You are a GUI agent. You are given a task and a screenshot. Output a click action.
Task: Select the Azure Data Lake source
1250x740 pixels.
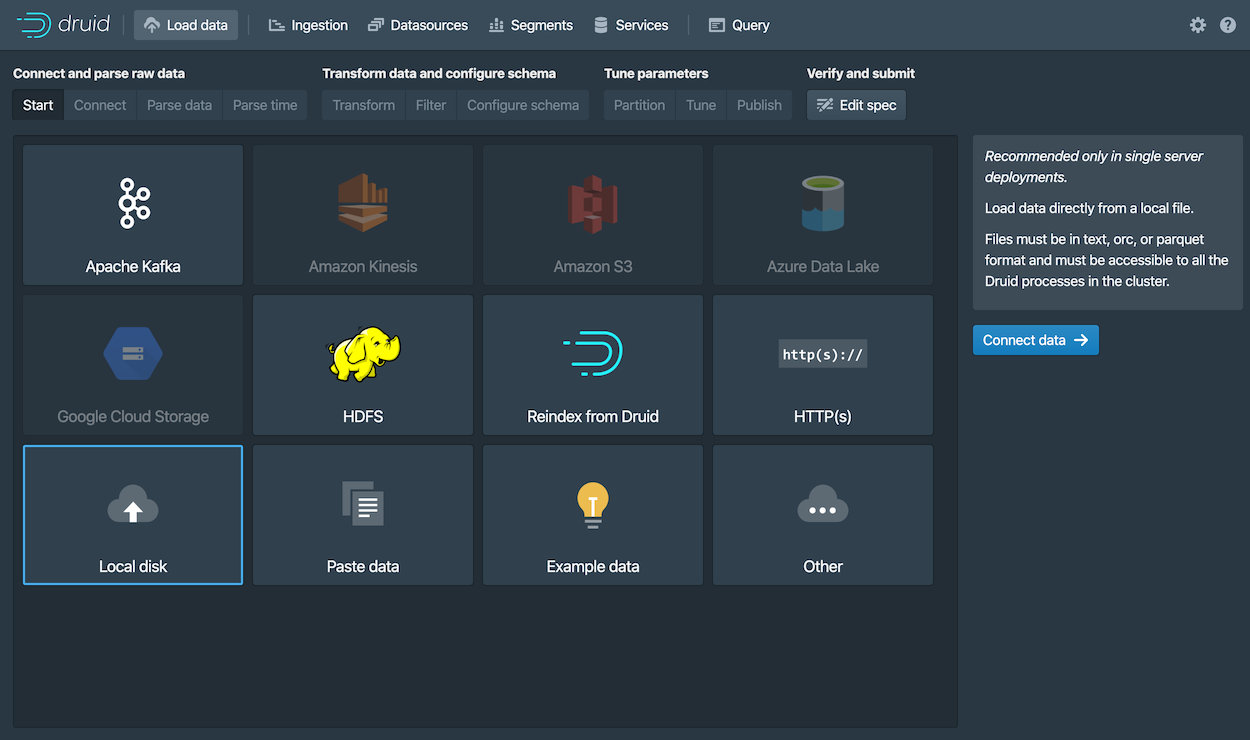[x=822, y=215]
